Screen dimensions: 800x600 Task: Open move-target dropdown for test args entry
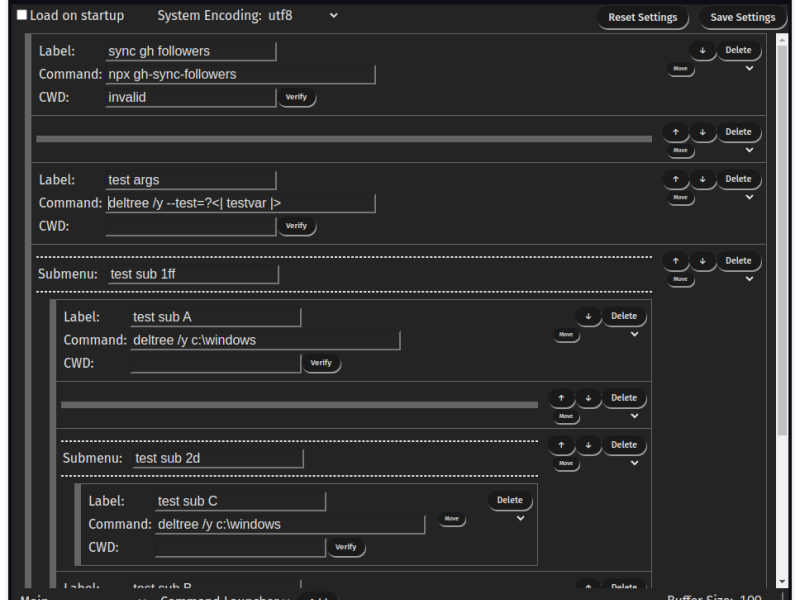[749, 197]
